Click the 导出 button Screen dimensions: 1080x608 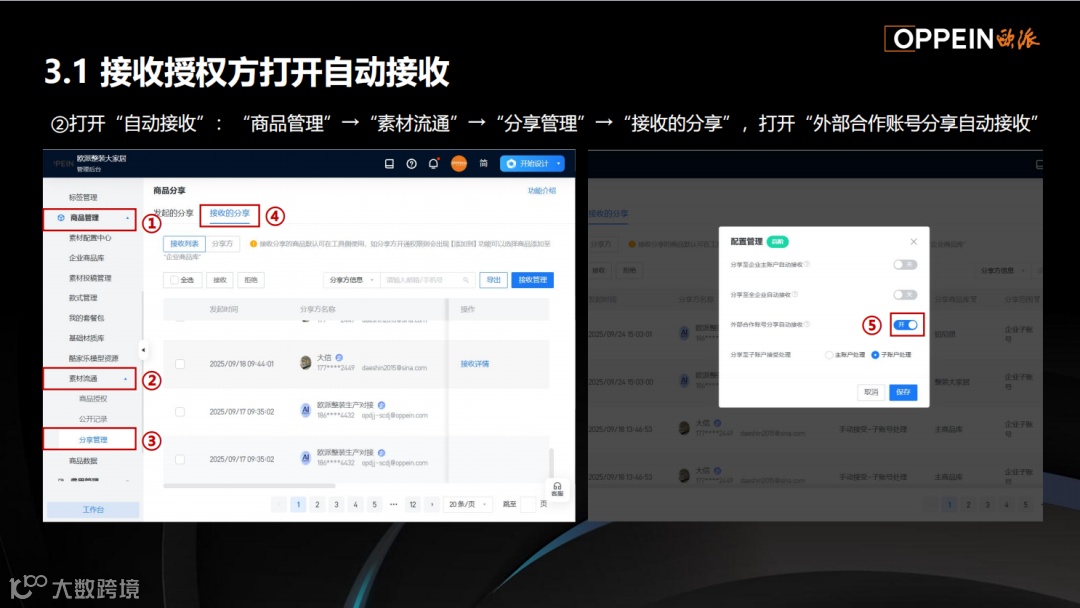(x=494, y=280)
